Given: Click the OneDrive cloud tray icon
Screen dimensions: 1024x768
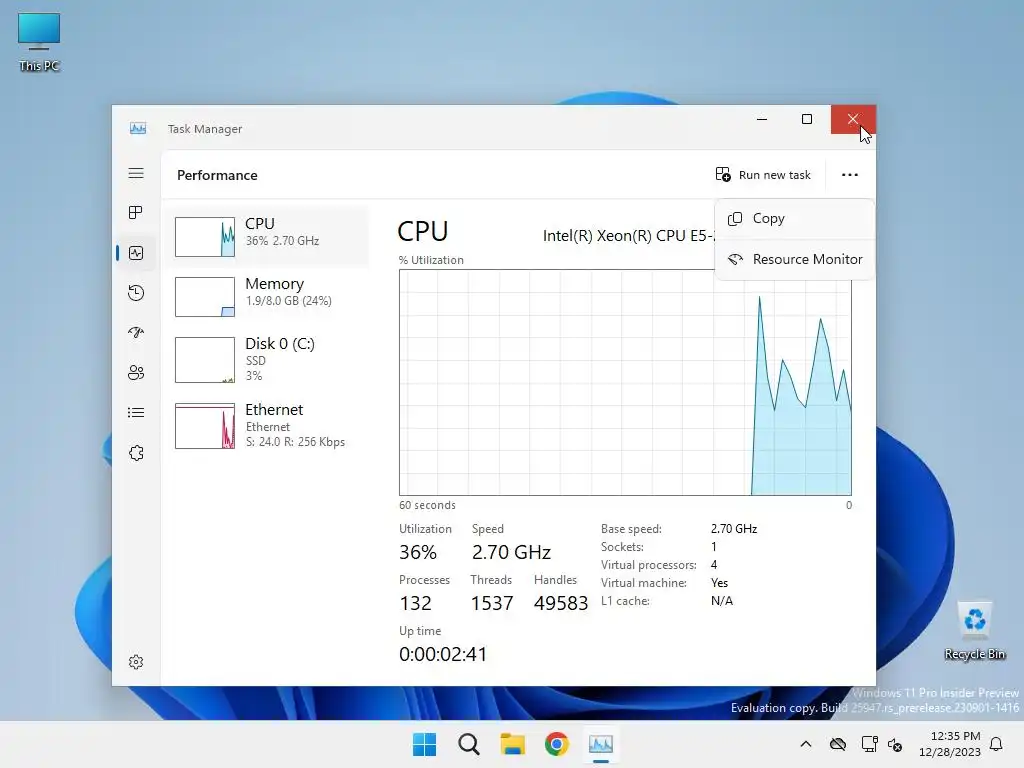Looking at the screenshot, I should tap(838, 744).
